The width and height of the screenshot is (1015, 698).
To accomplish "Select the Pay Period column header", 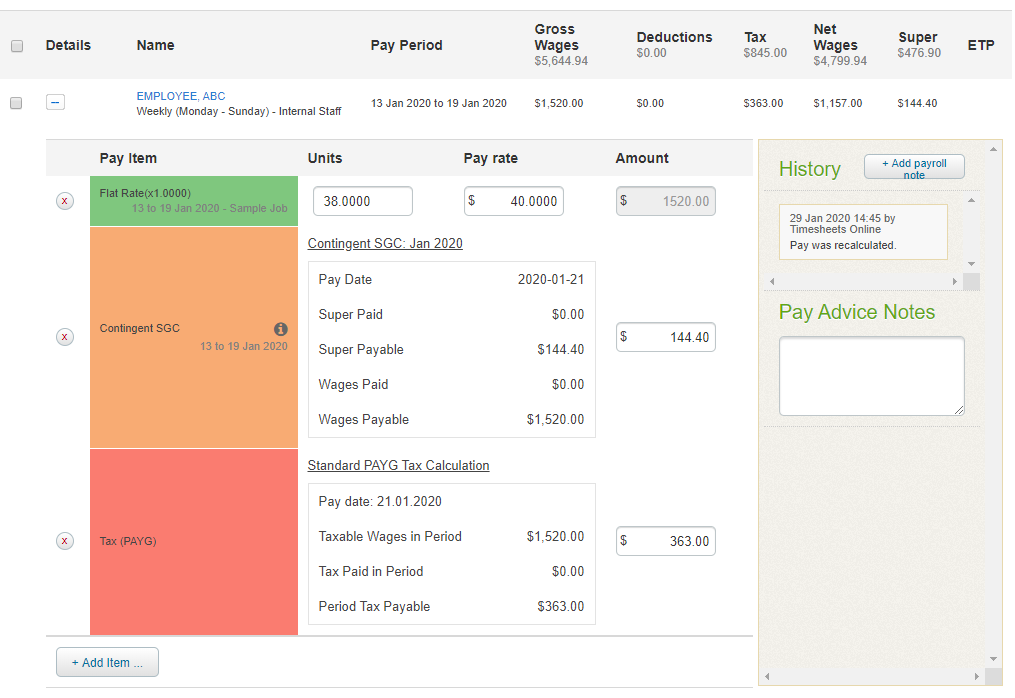I will pos(406,45).
